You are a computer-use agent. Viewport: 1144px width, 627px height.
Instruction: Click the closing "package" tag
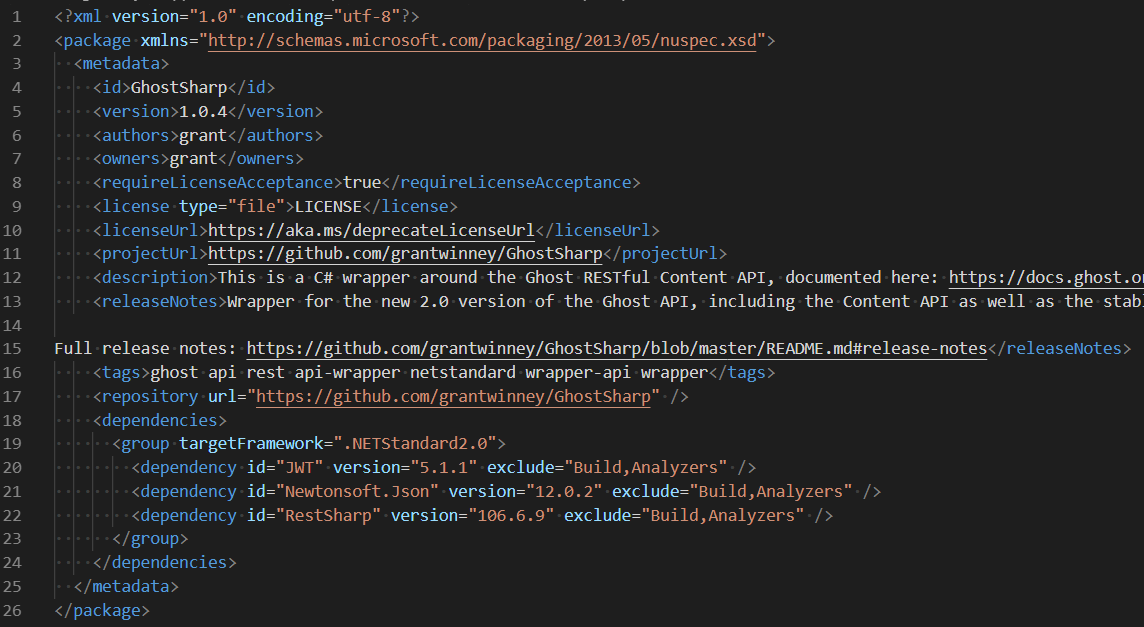click(107, 611)
